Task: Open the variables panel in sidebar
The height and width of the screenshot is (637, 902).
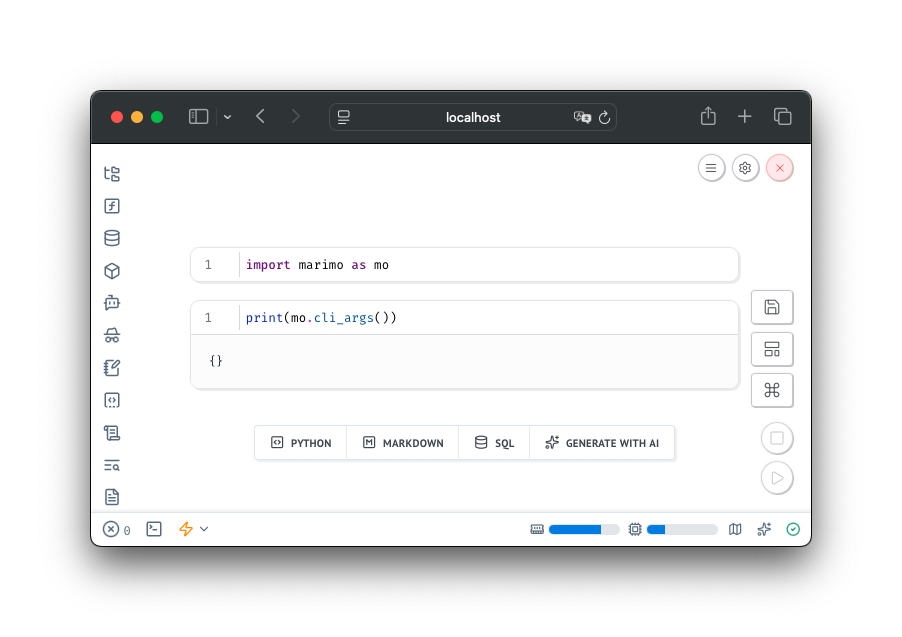Action: tap(112, 206)
